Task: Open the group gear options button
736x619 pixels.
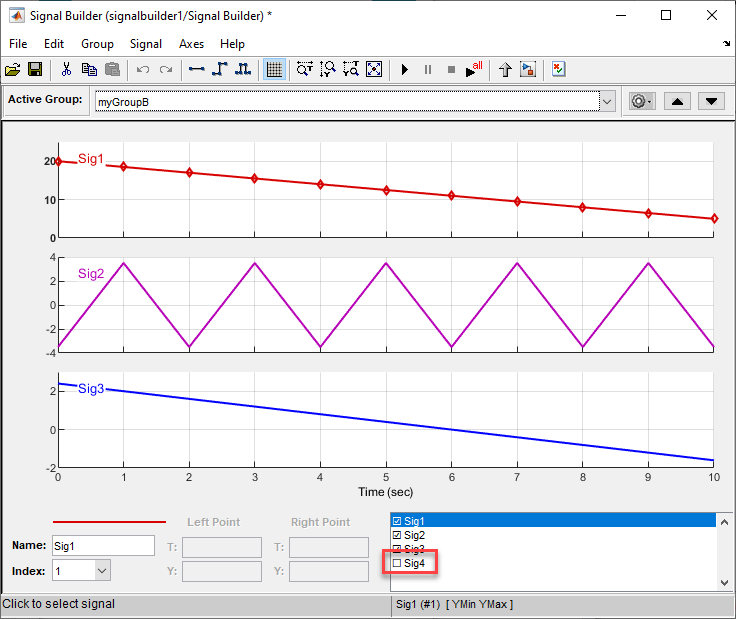Action: 642,101
